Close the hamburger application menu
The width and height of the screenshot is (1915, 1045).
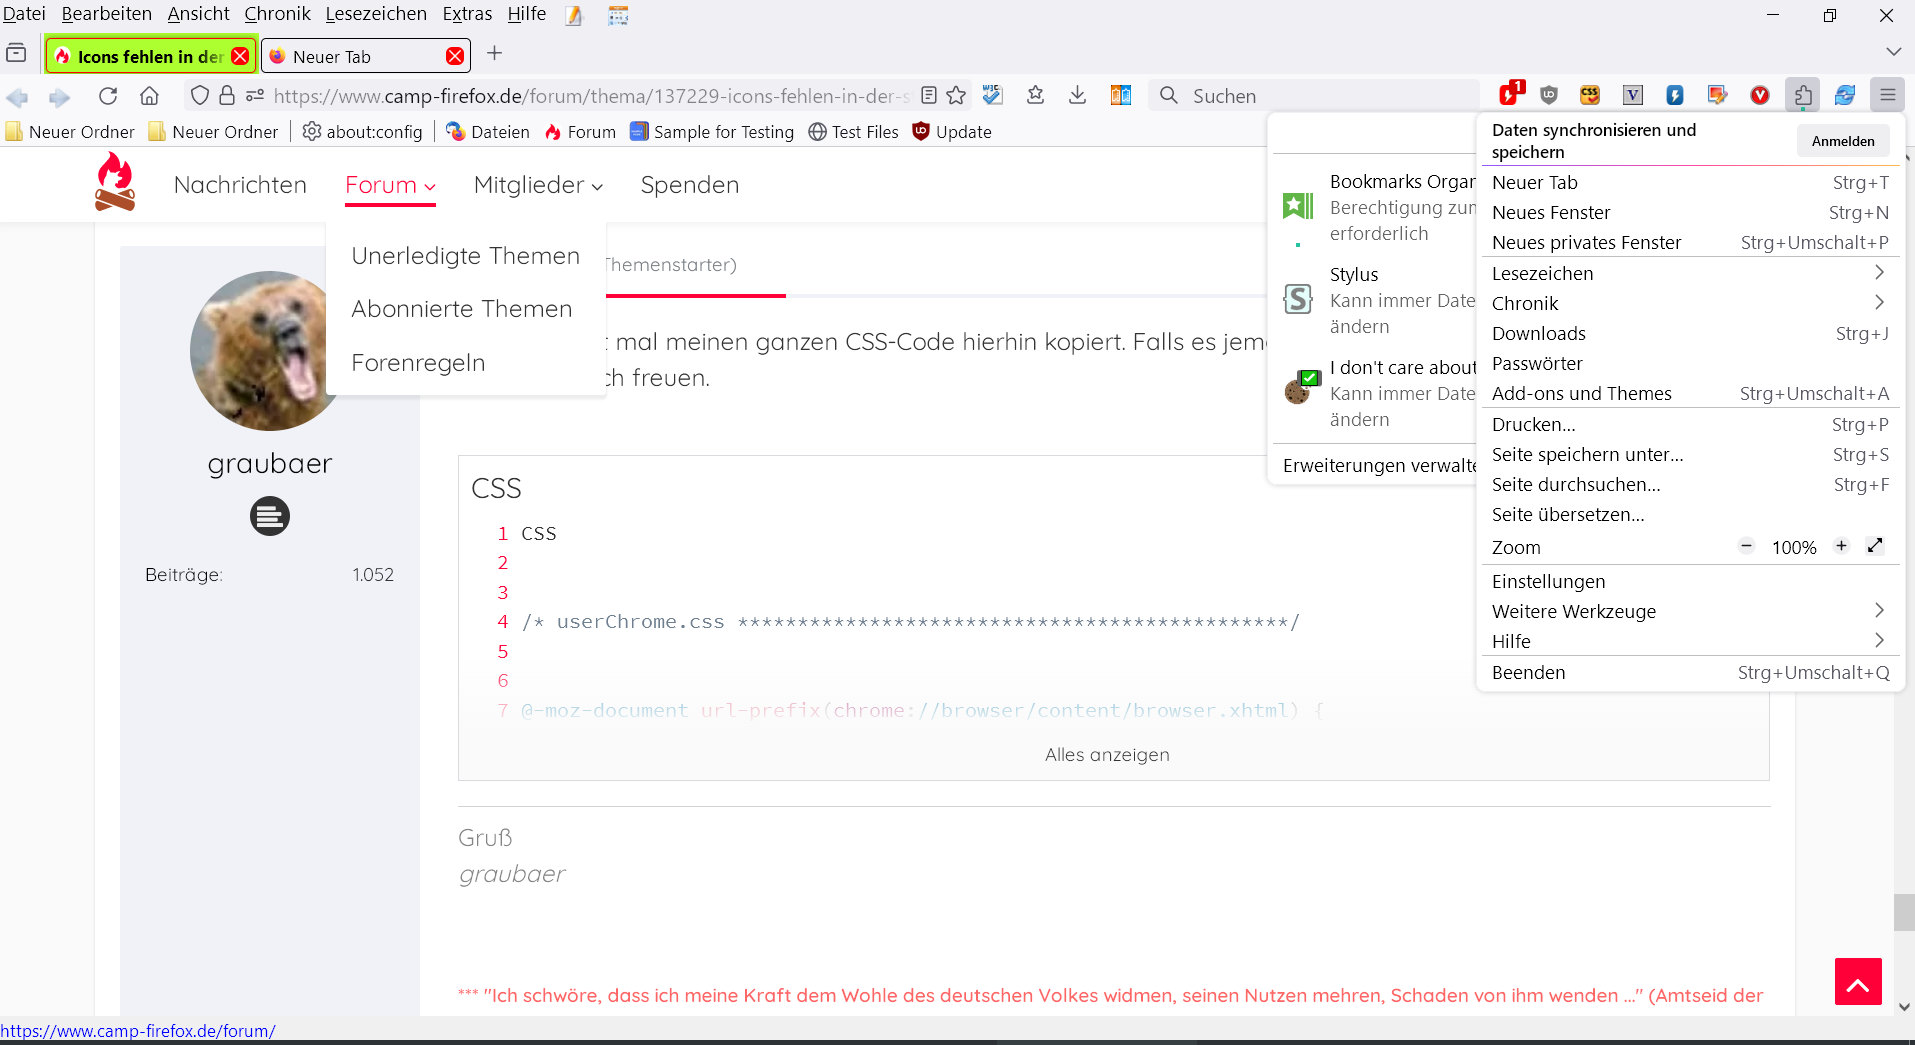click(1888, 95)
